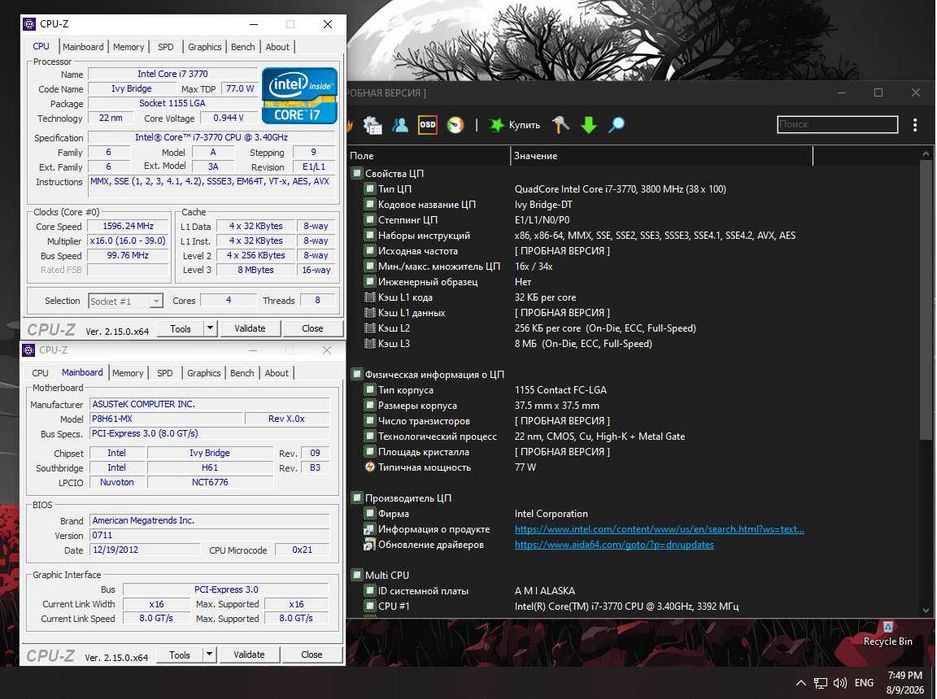Click the Тип ЦП row icon
Image resolution: width=937 pixels, height=699 pixels.
[x=370, y=189]
